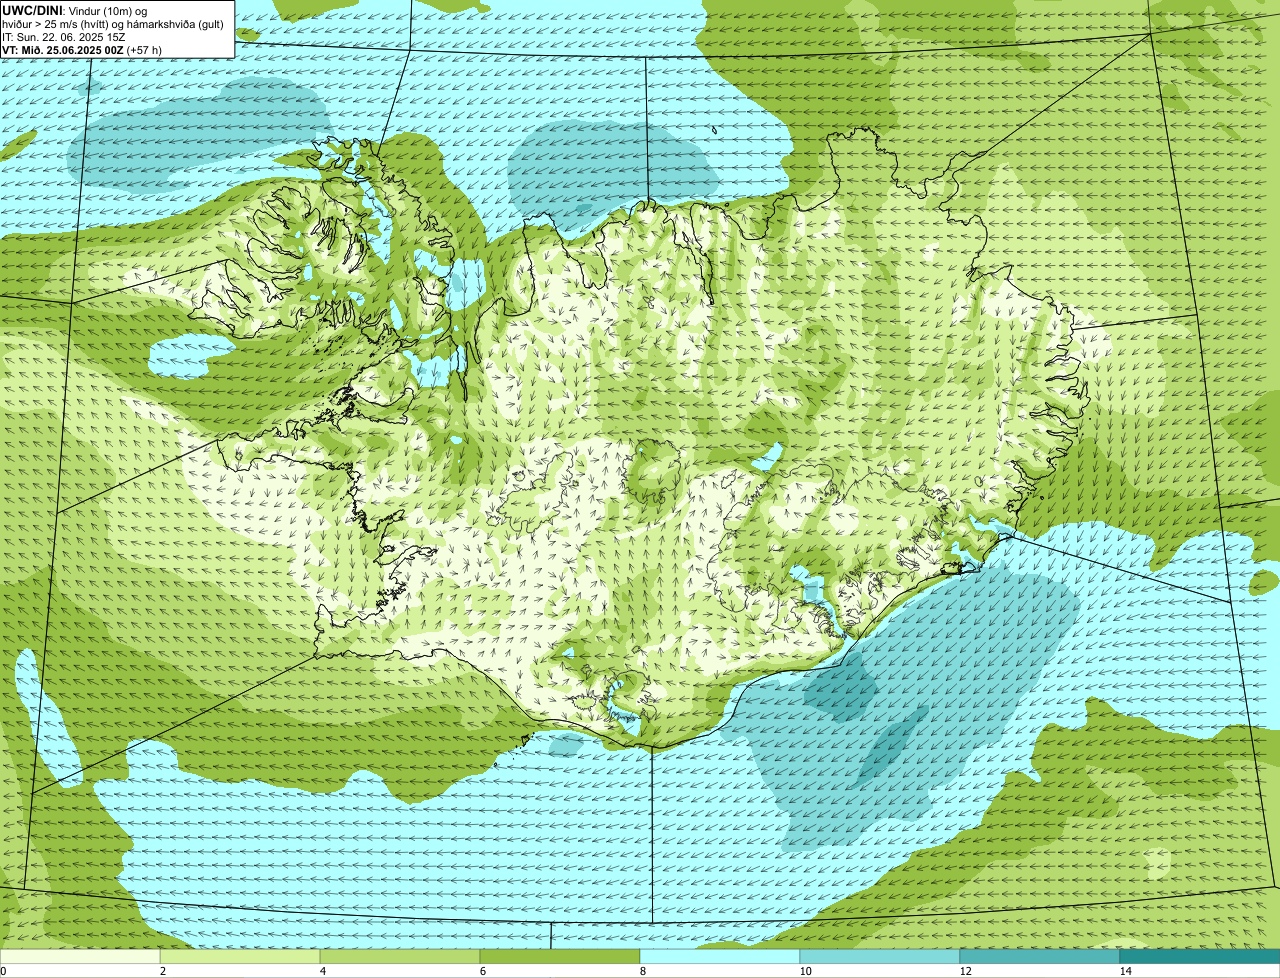Click the "10" tick label on the scale
Image resolution: width=1280 pixels, height=978 pixels.
pos(805,971)
